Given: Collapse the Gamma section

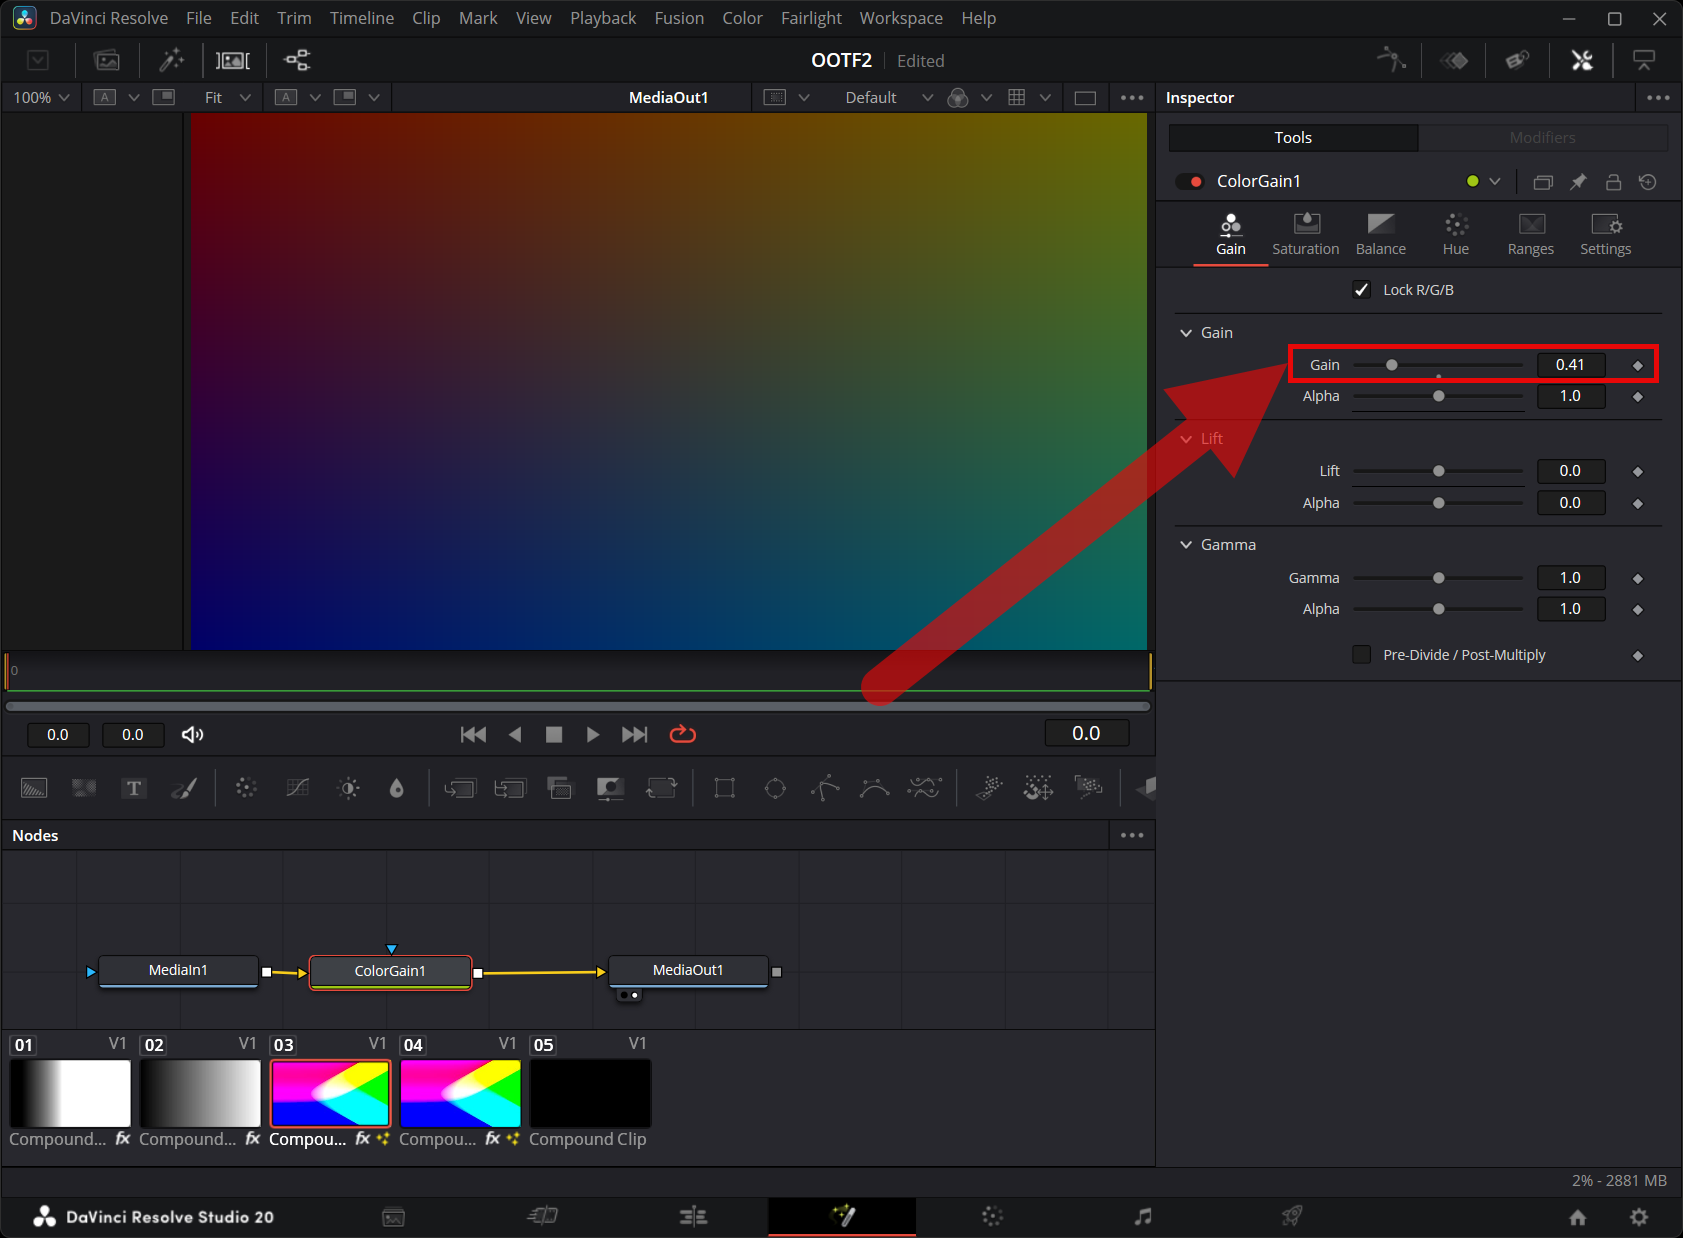Looking at the screenshot, I should pyautogui.click(x=1186, y=545).
